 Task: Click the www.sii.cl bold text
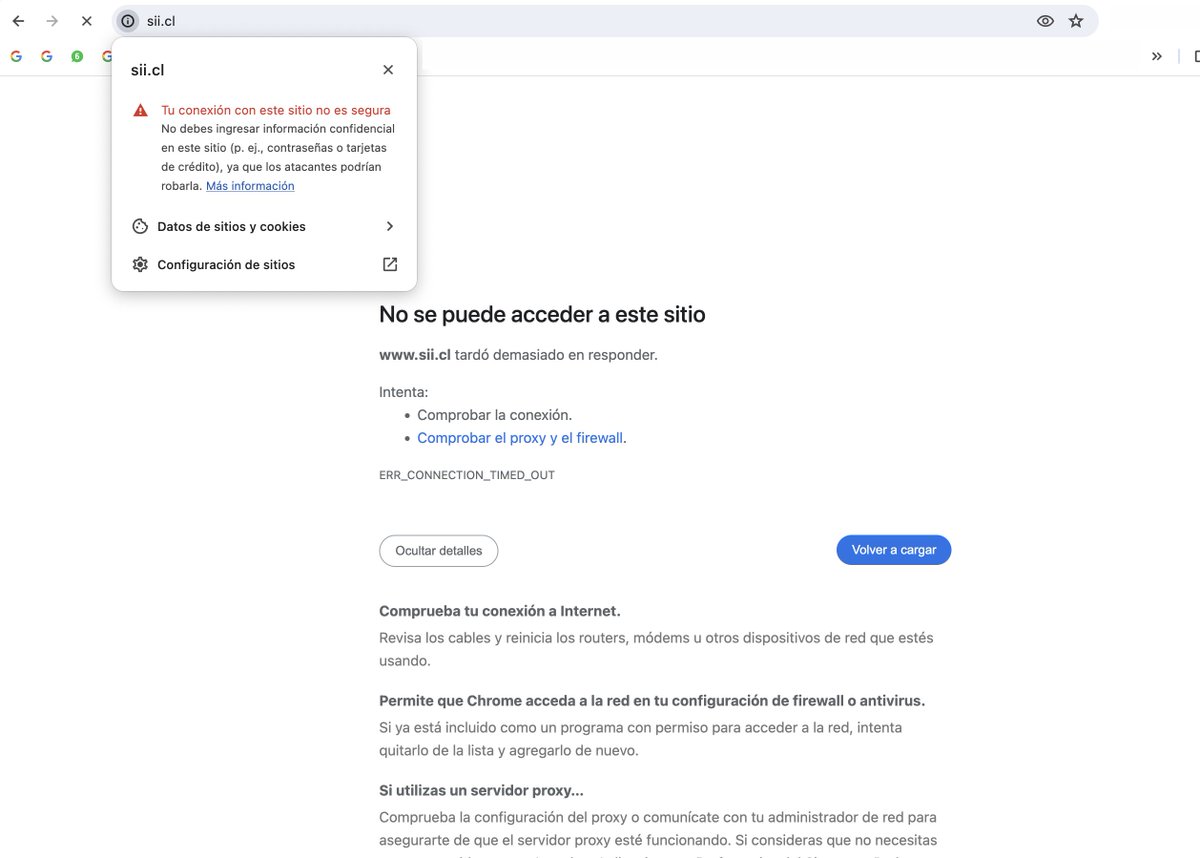(x=415, y=355)
